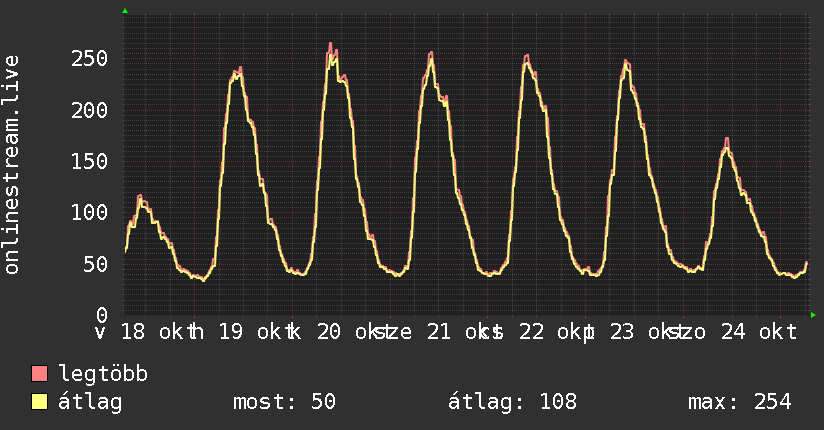
Task: Select the átlag legend label beside yellow swatch
Action: pos(90,402)
